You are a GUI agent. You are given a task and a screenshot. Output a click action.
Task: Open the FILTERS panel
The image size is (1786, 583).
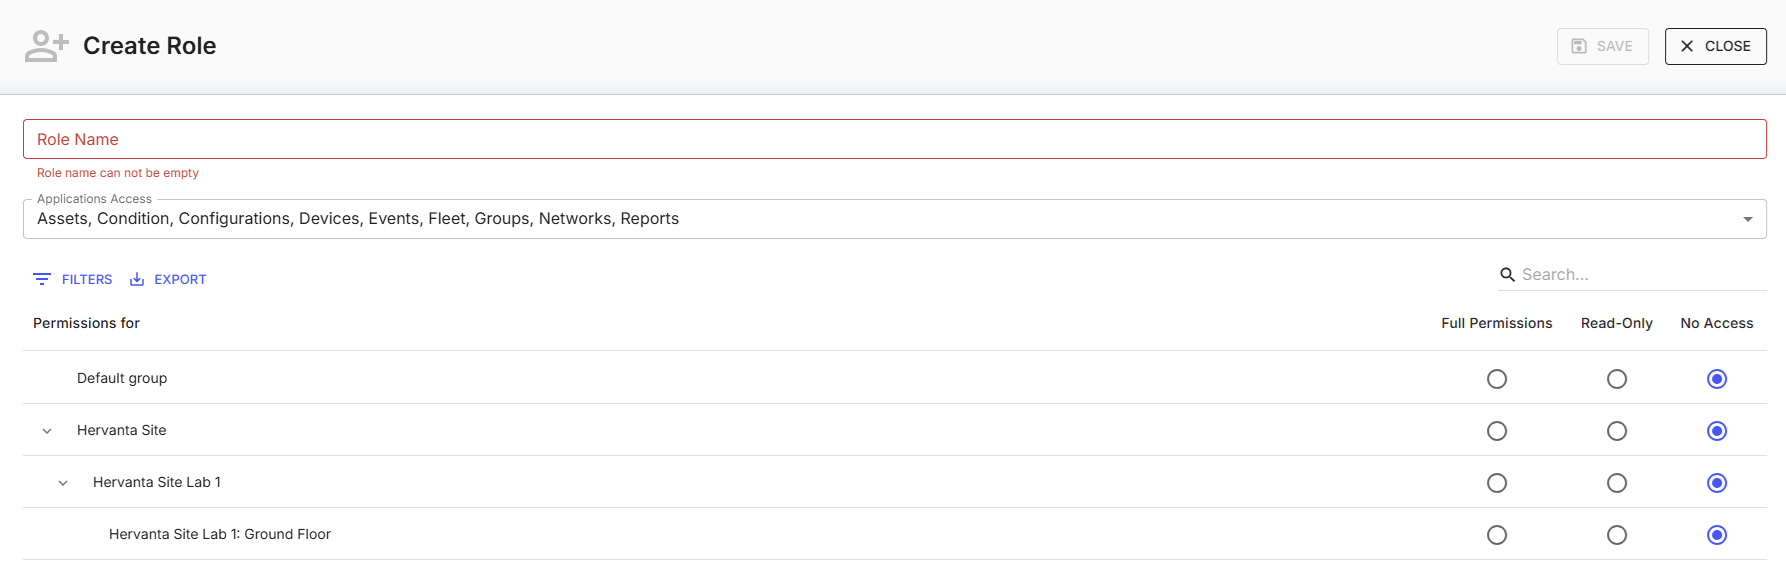pos(73,280)
